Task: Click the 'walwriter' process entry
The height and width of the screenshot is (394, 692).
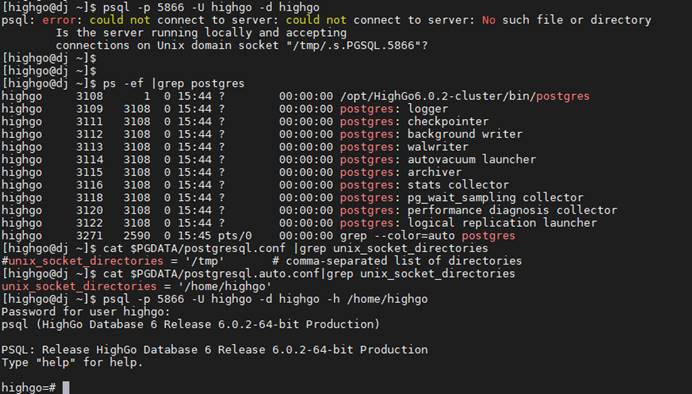Action: point(437,147)
